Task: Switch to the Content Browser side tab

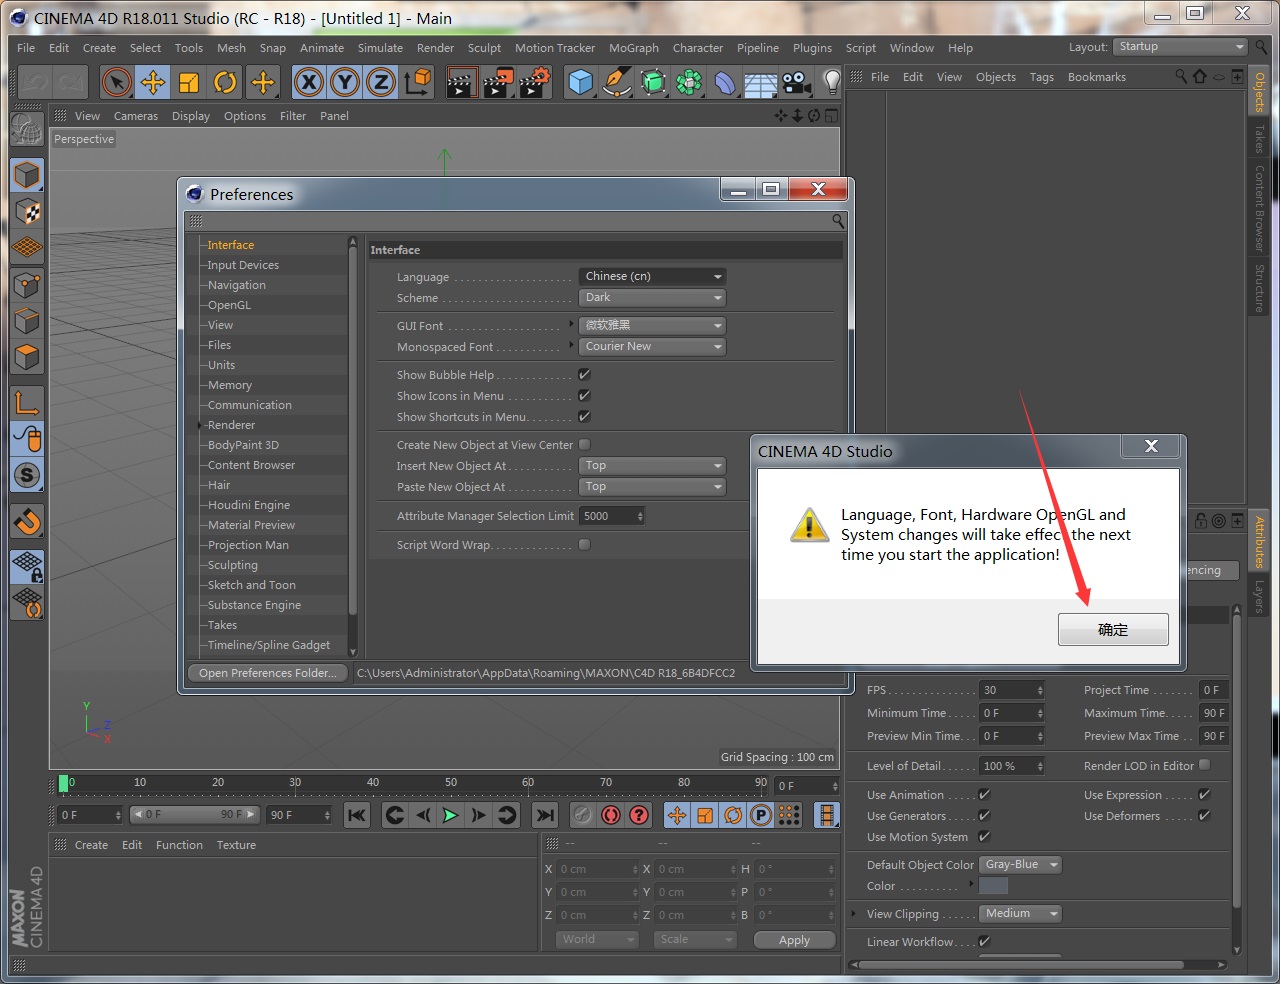Action: pos(1259,208)
